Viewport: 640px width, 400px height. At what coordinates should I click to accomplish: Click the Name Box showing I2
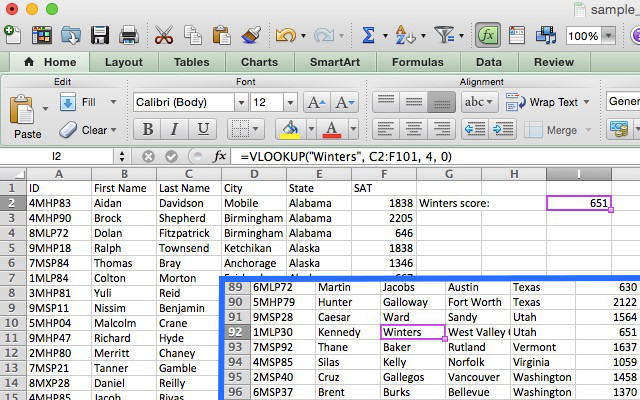pos(56,156)
